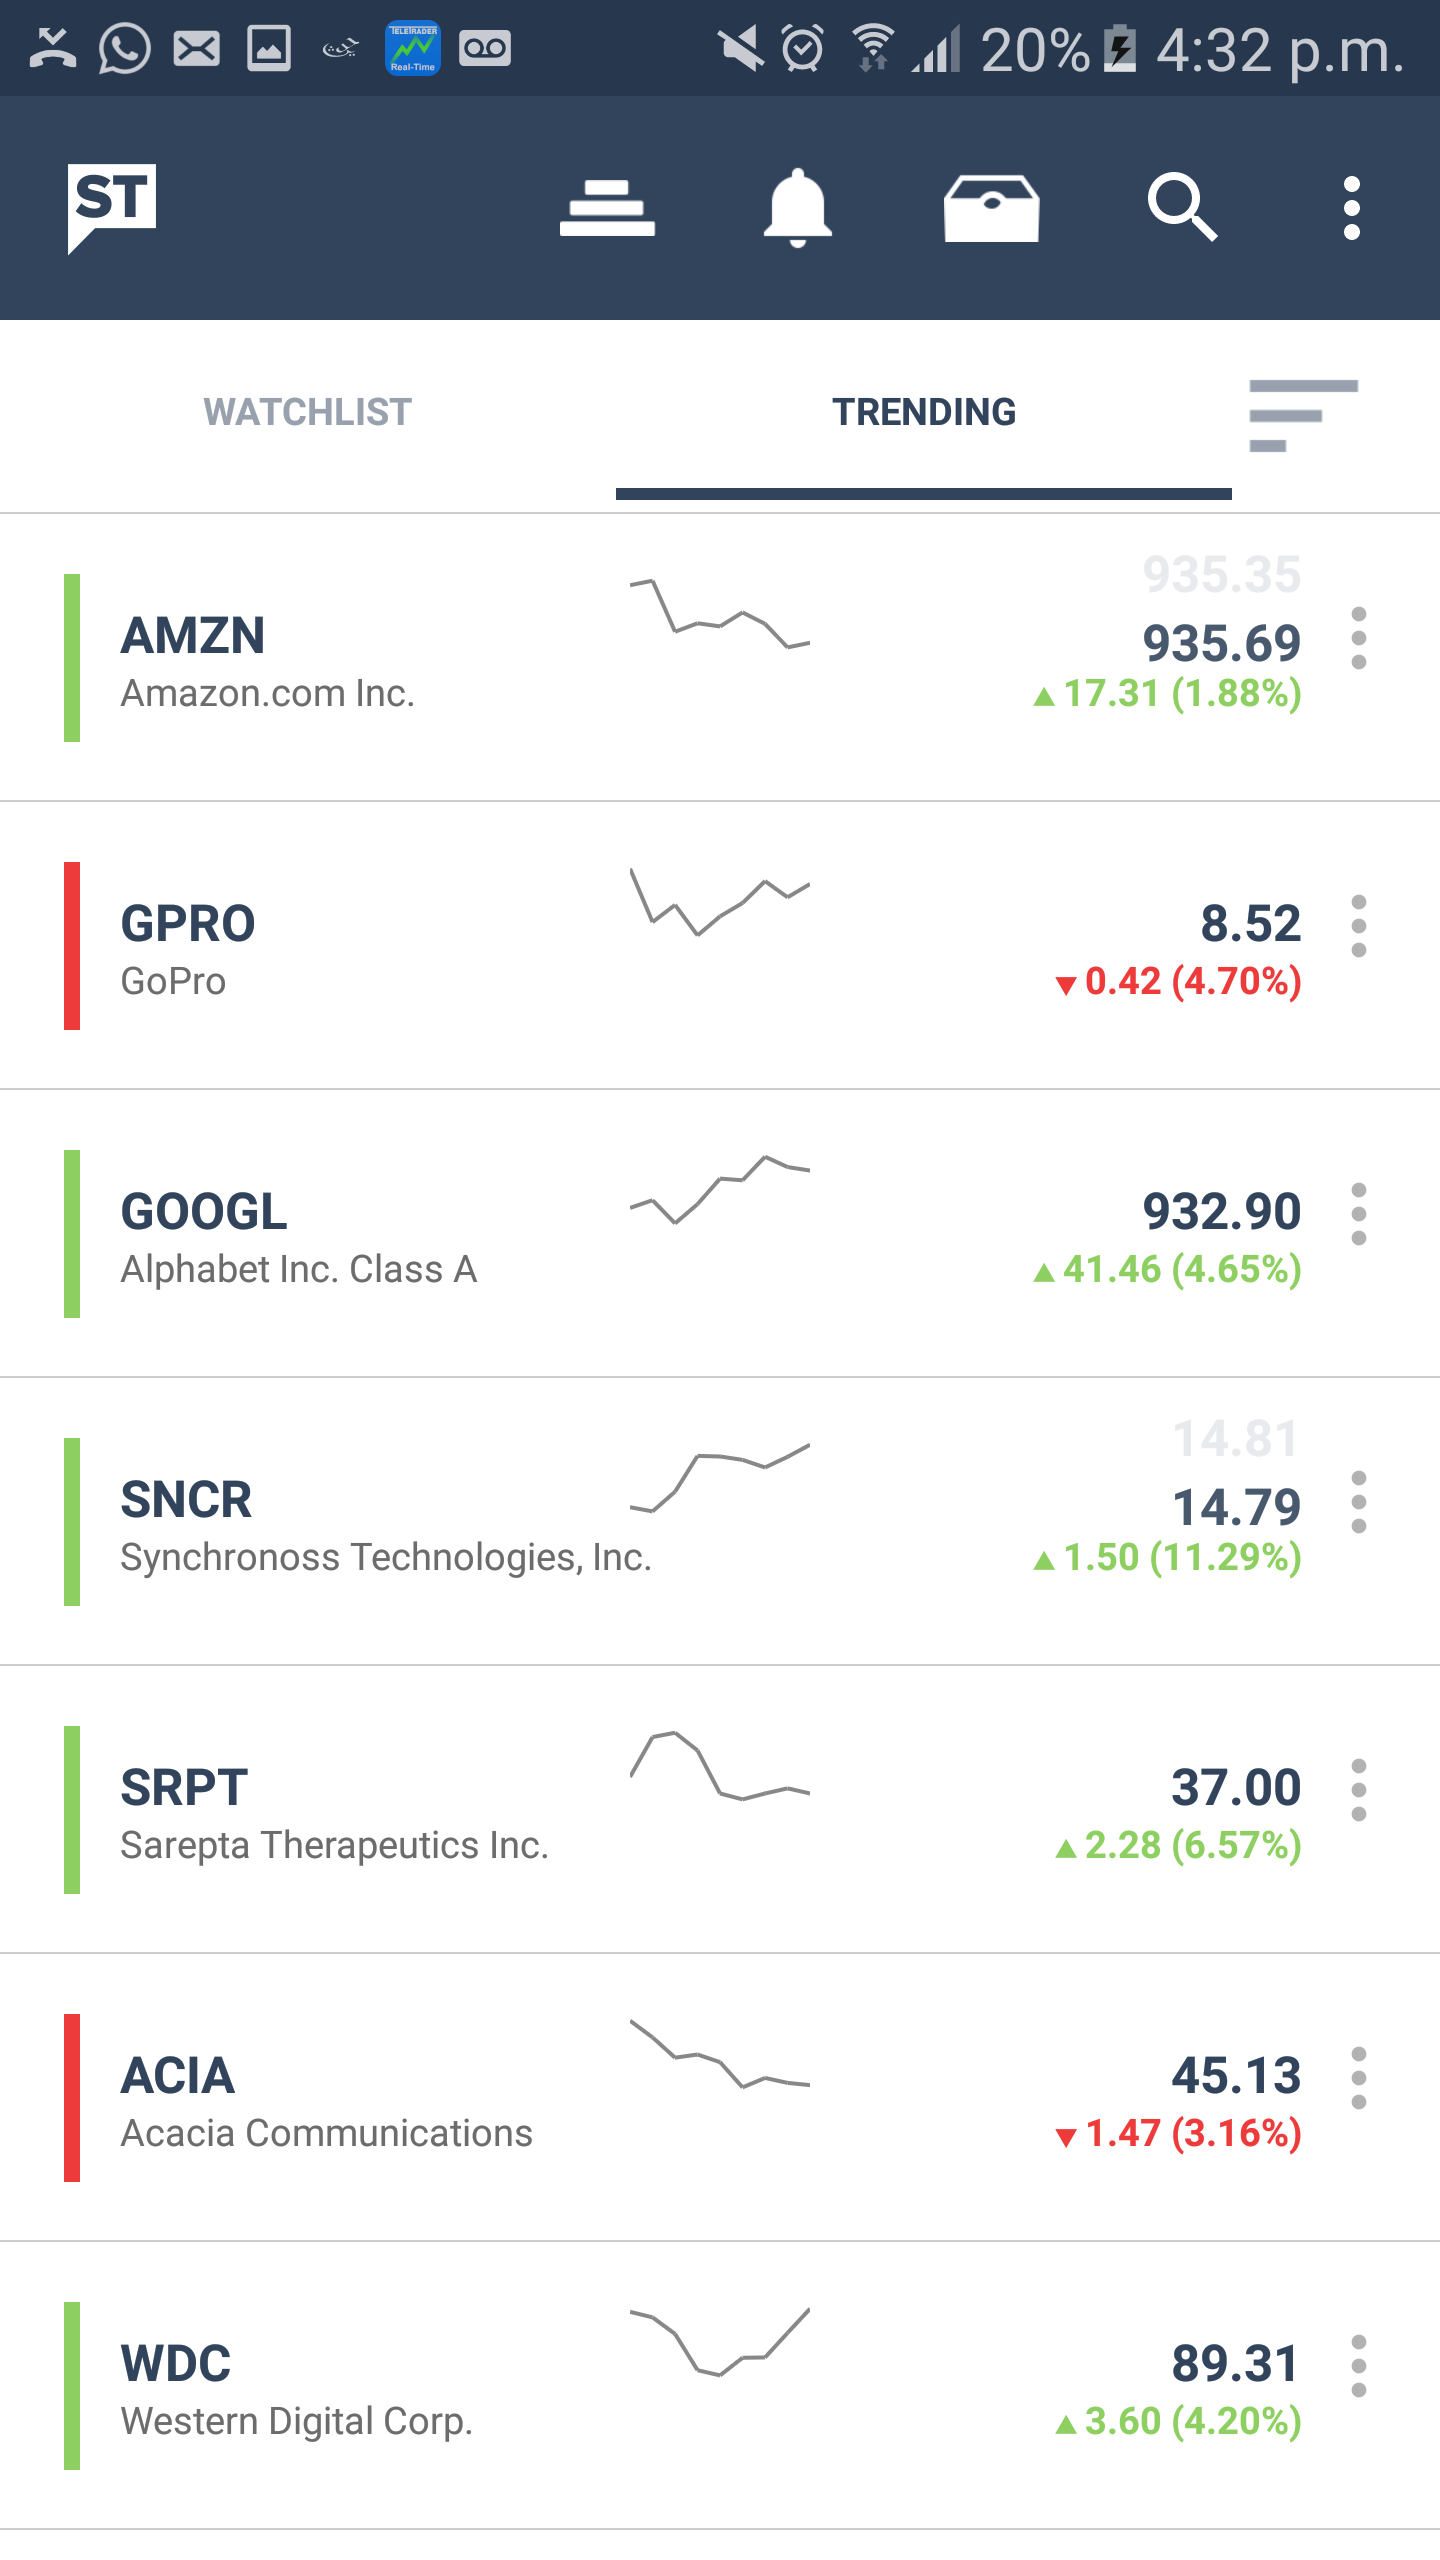Image resolution: width=1440 pixels, height=2560 pixels.
Task: Tap the green indicator bar beside GOOGL
Action: [x=72, y=1234]
